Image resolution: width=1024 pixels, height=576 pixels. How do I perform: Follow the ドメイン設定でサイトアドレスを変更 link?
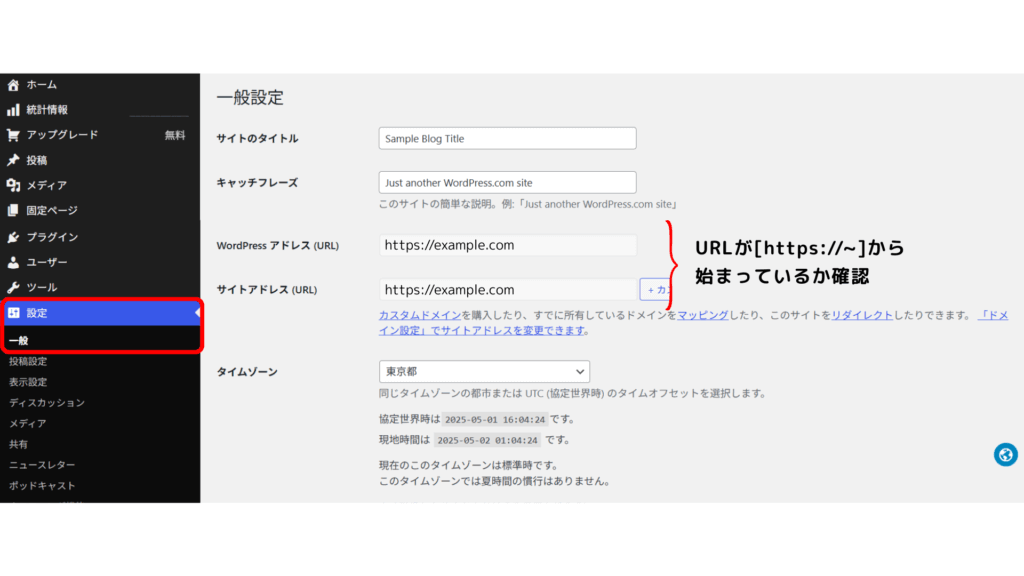[481, 330]
